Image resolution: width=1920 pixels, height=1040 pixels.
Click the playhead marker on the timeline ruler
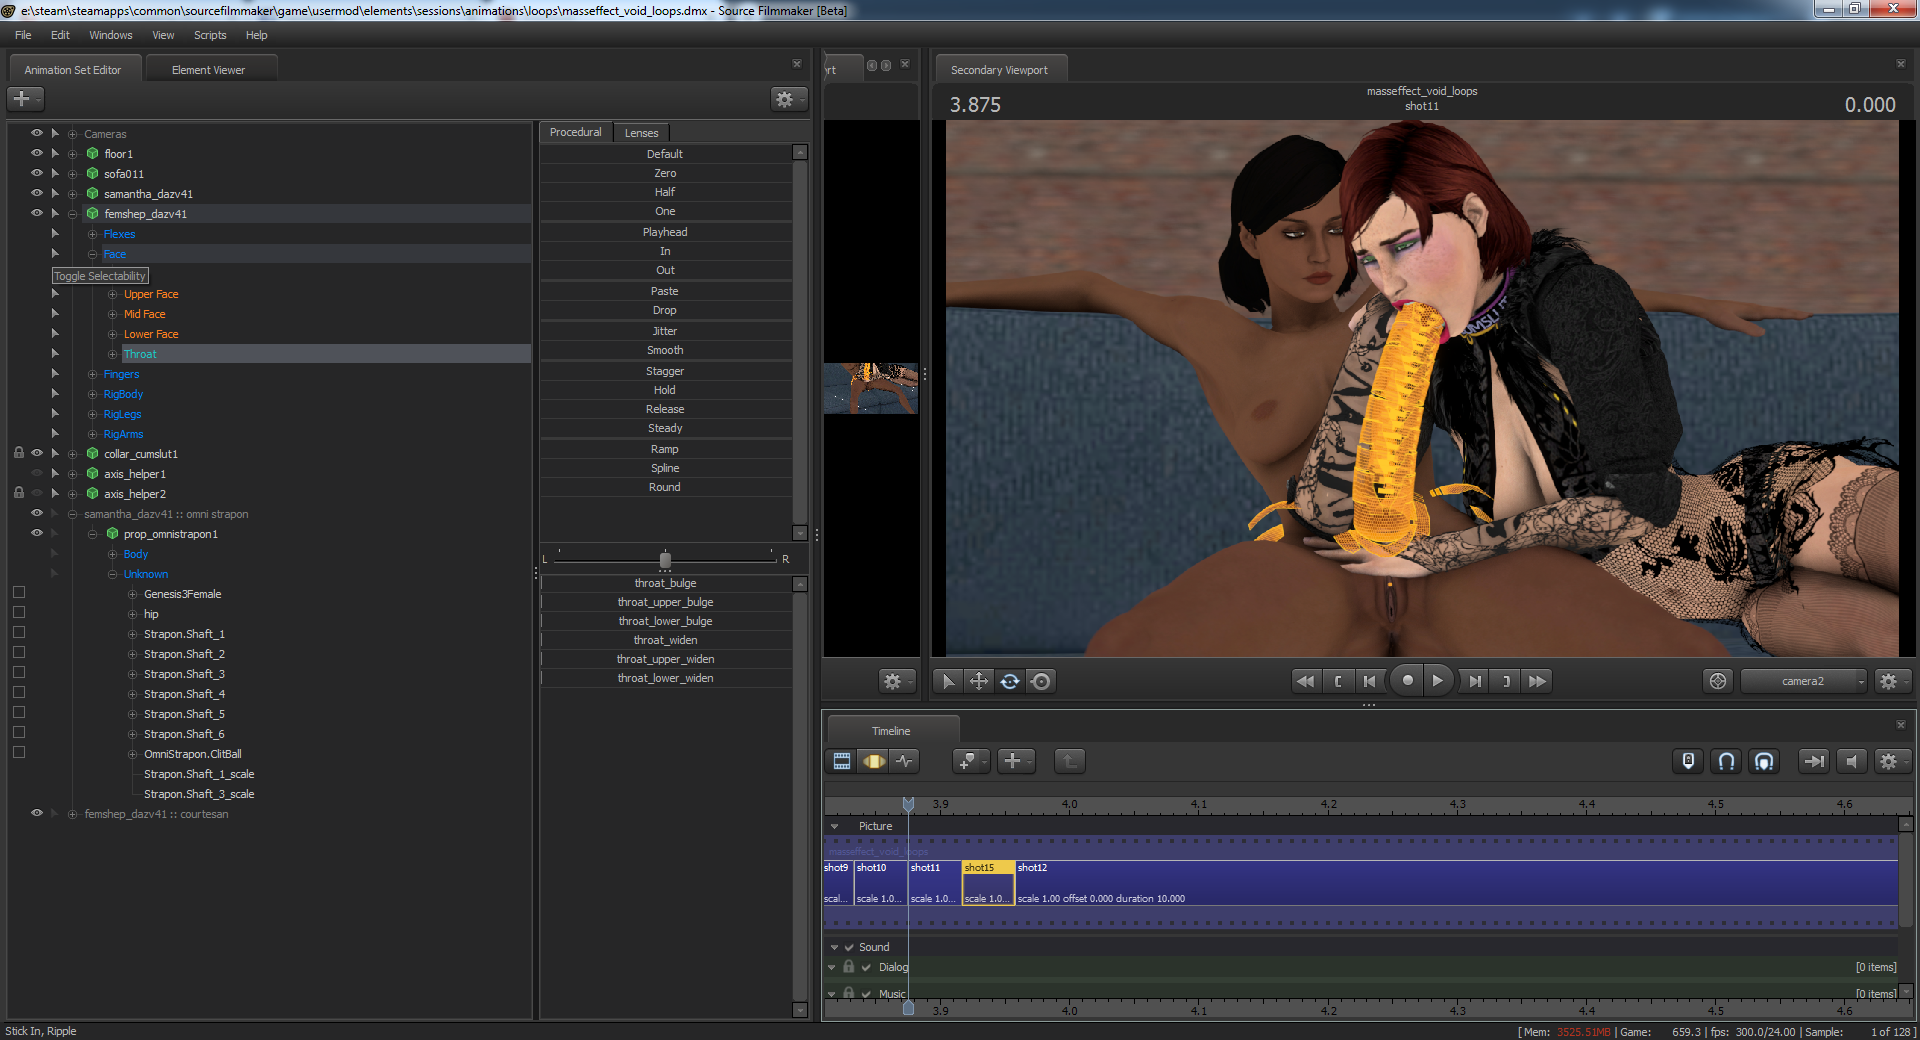pos(908,804)
